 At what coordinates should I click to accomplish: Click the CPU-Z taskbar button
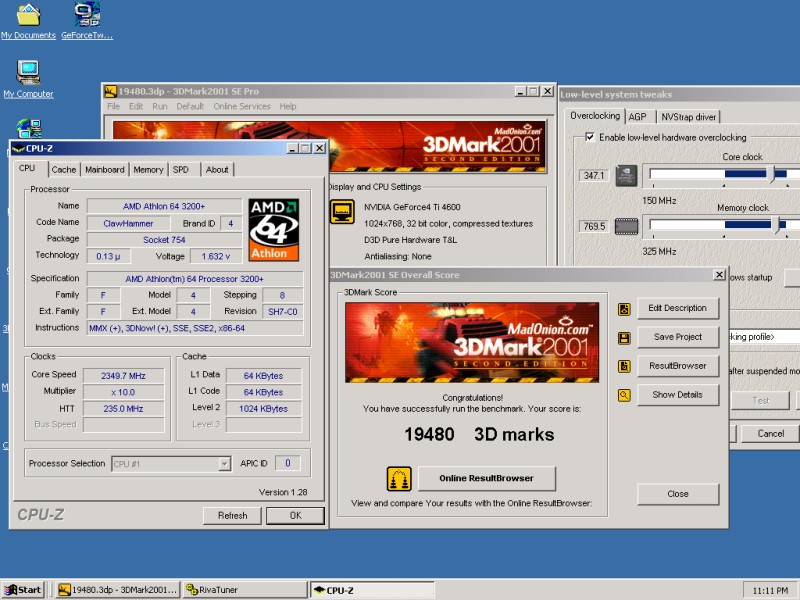pos(372,590)
